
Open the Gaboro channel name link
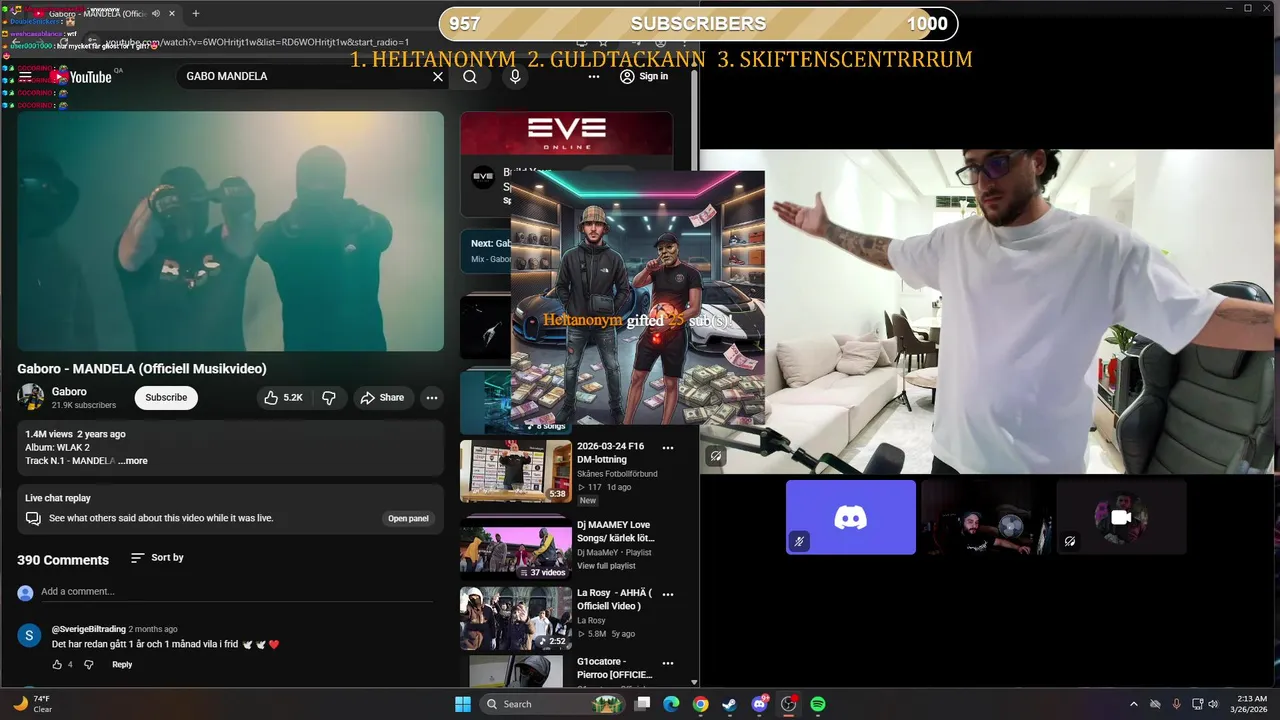point(69,392)
